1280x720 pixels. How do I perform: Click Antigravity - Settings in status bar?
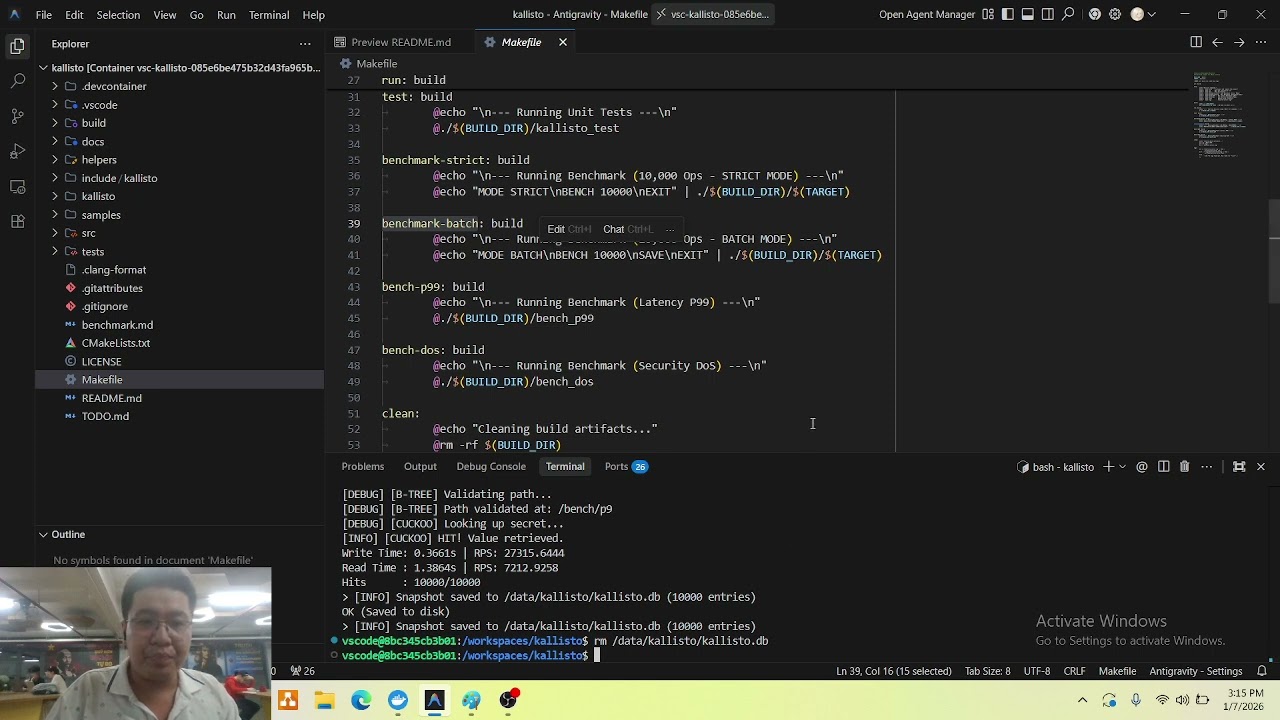(1196, 671)
